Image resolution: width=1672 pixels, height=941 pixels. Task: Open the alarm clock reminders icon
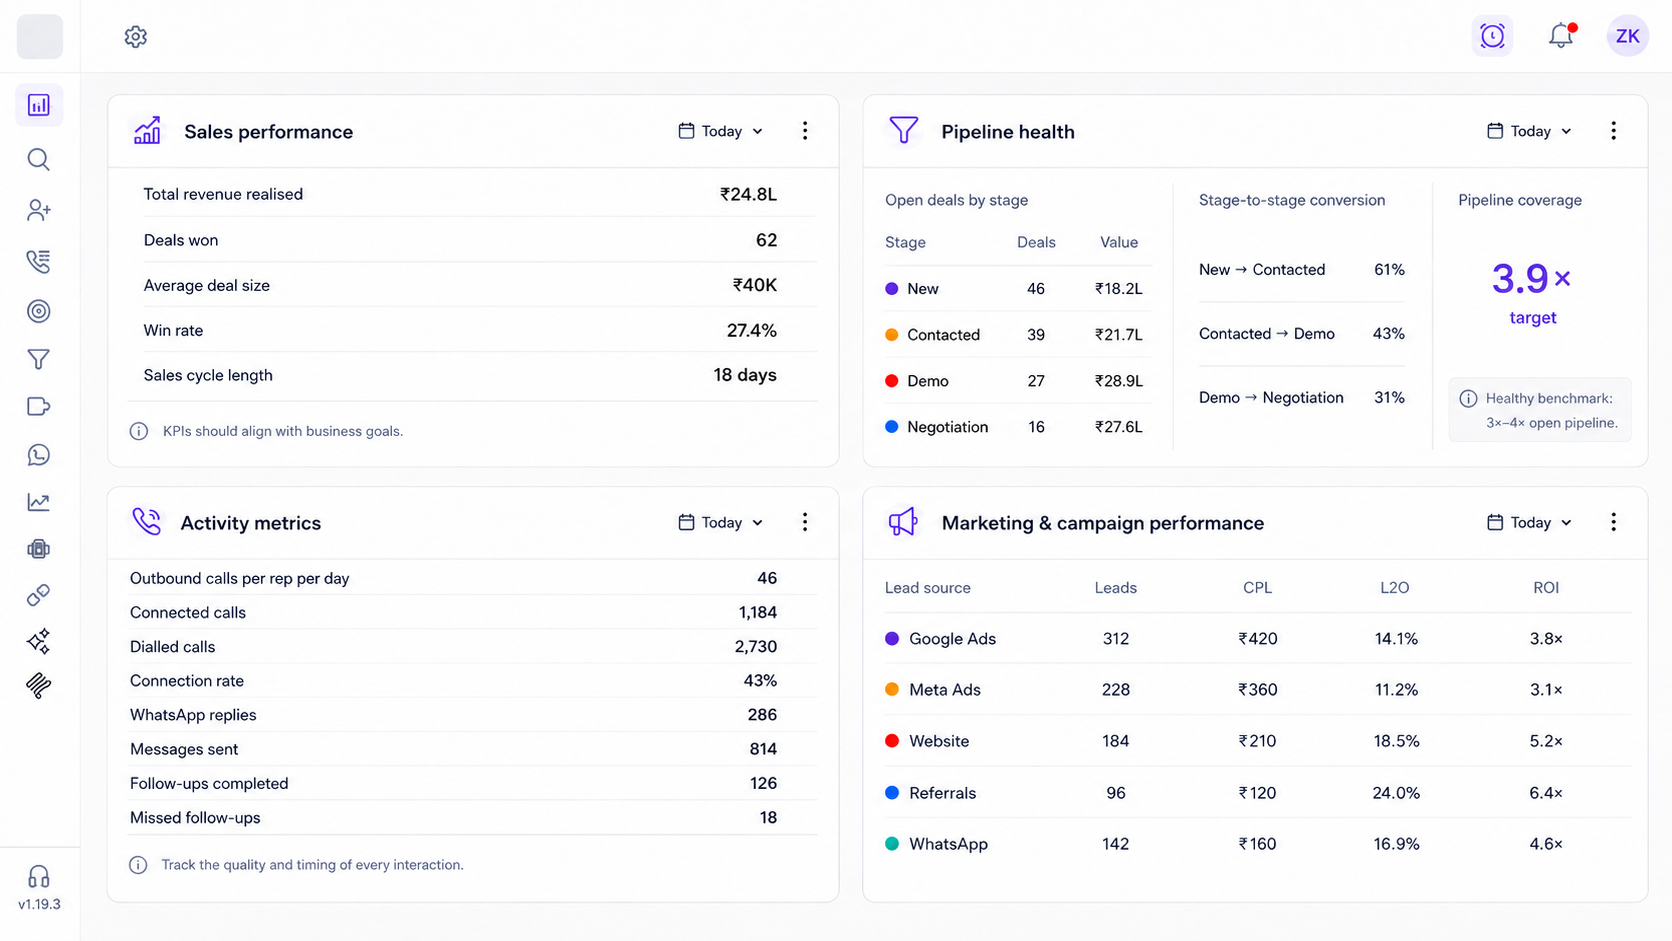1492,36
